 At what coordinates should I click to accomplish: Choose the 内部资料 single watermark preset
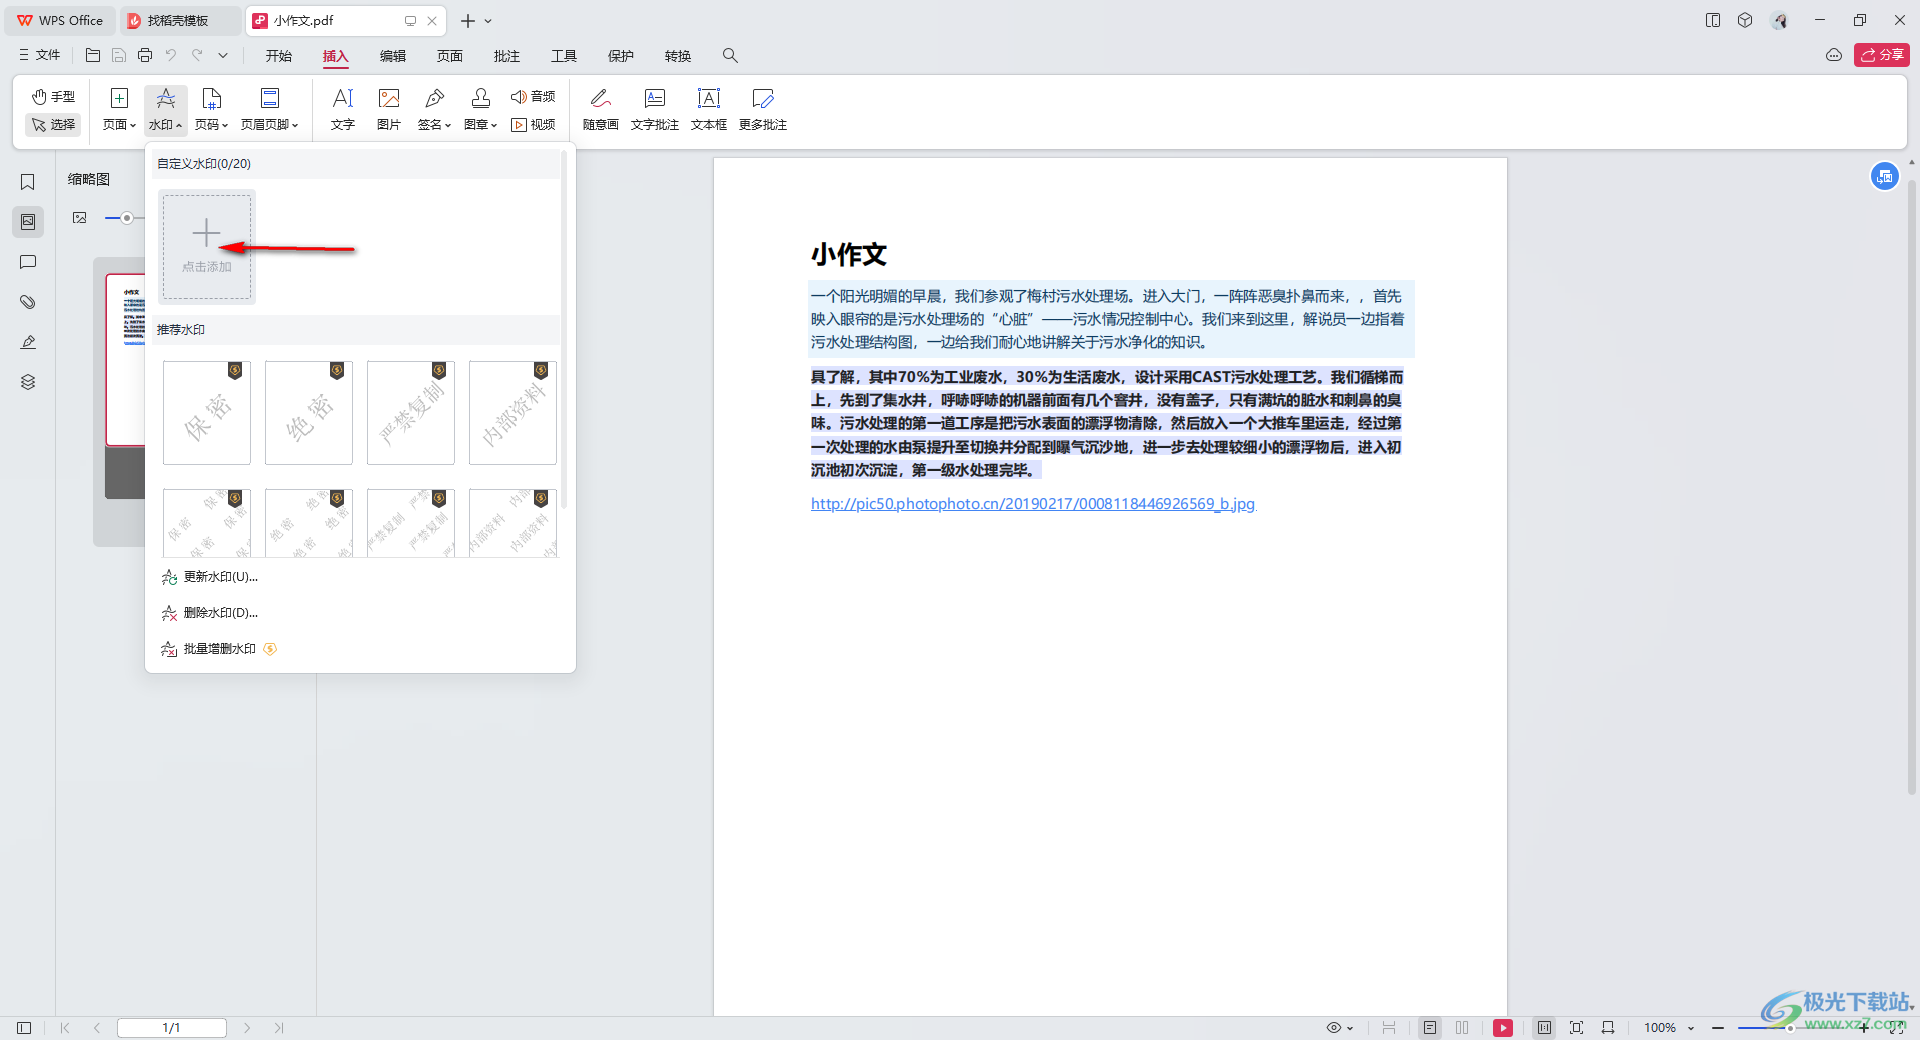(x=513, y=413)
